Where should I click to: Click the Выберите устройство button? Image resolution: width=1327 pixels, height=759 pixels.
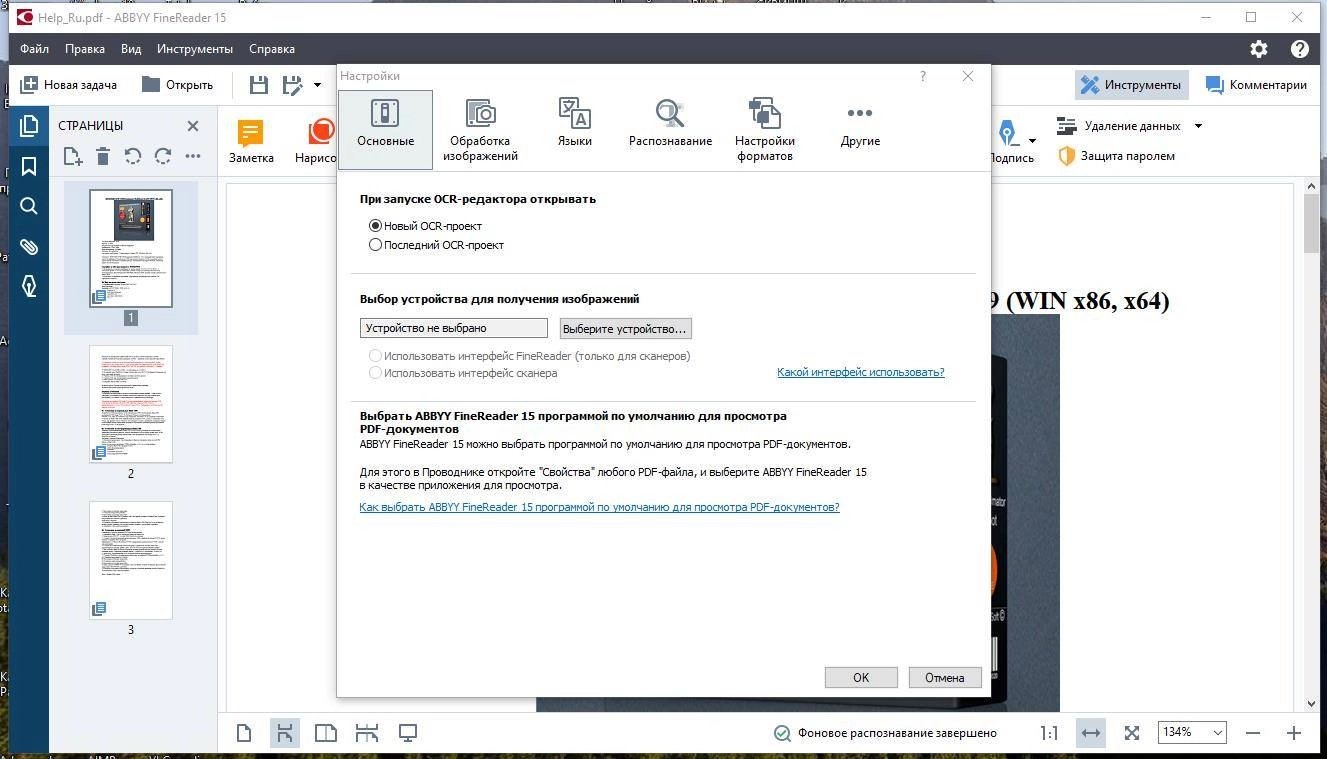click(x=625, y=328)
